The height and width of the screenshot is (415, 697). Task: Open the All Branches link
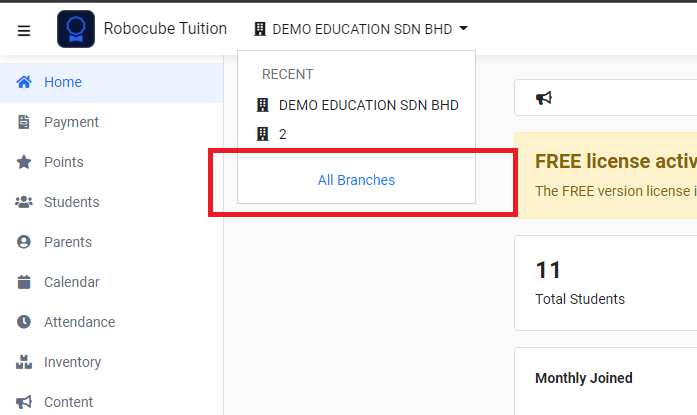pos(356,180)
